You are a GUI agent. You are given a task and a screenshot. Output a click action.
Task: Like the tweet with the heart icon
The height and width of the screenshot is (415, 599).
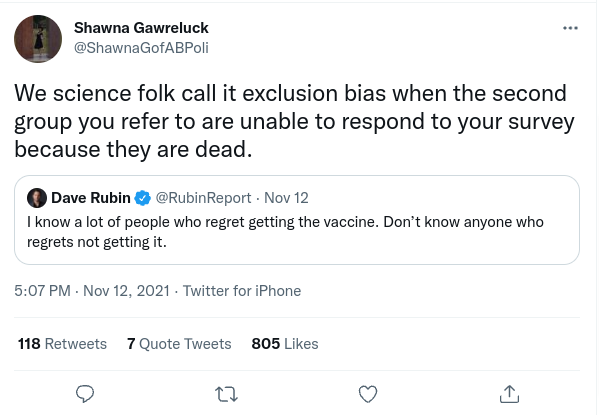[x=368, y=394]
